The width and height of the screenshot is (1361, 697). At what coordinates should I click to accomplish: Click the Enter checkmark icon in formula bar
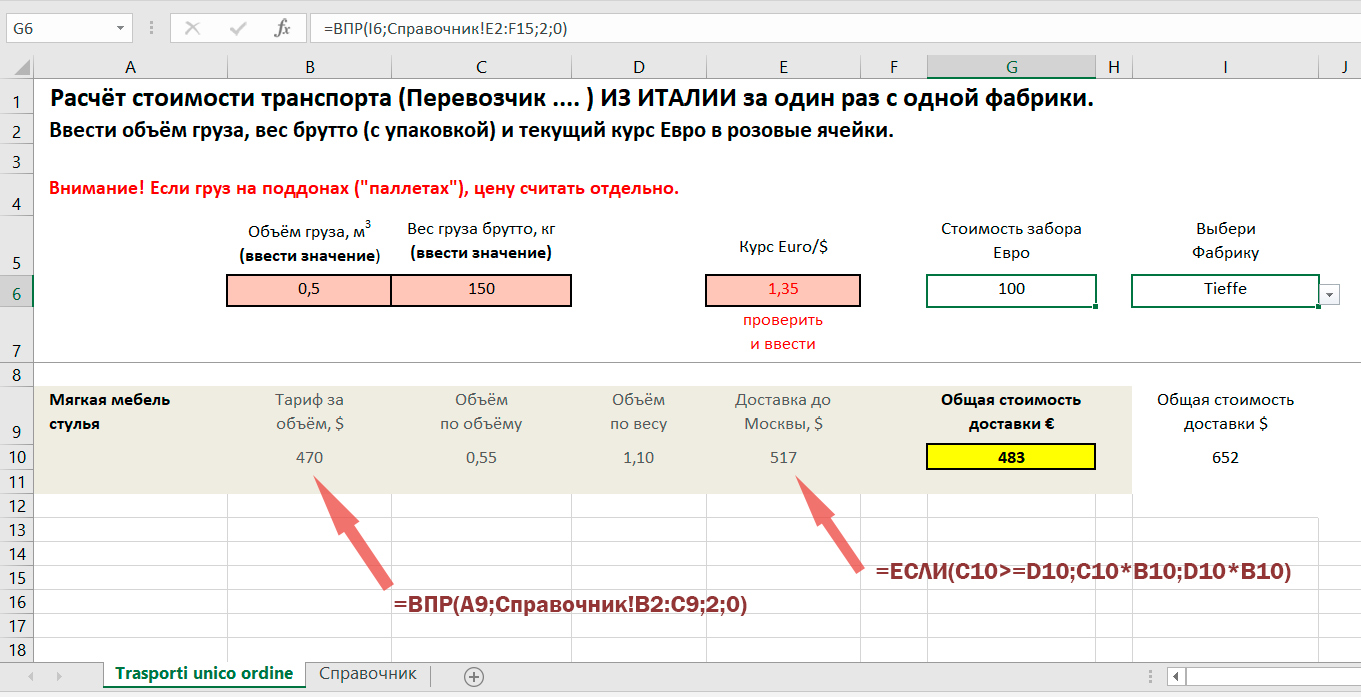(x=238, y=29)
